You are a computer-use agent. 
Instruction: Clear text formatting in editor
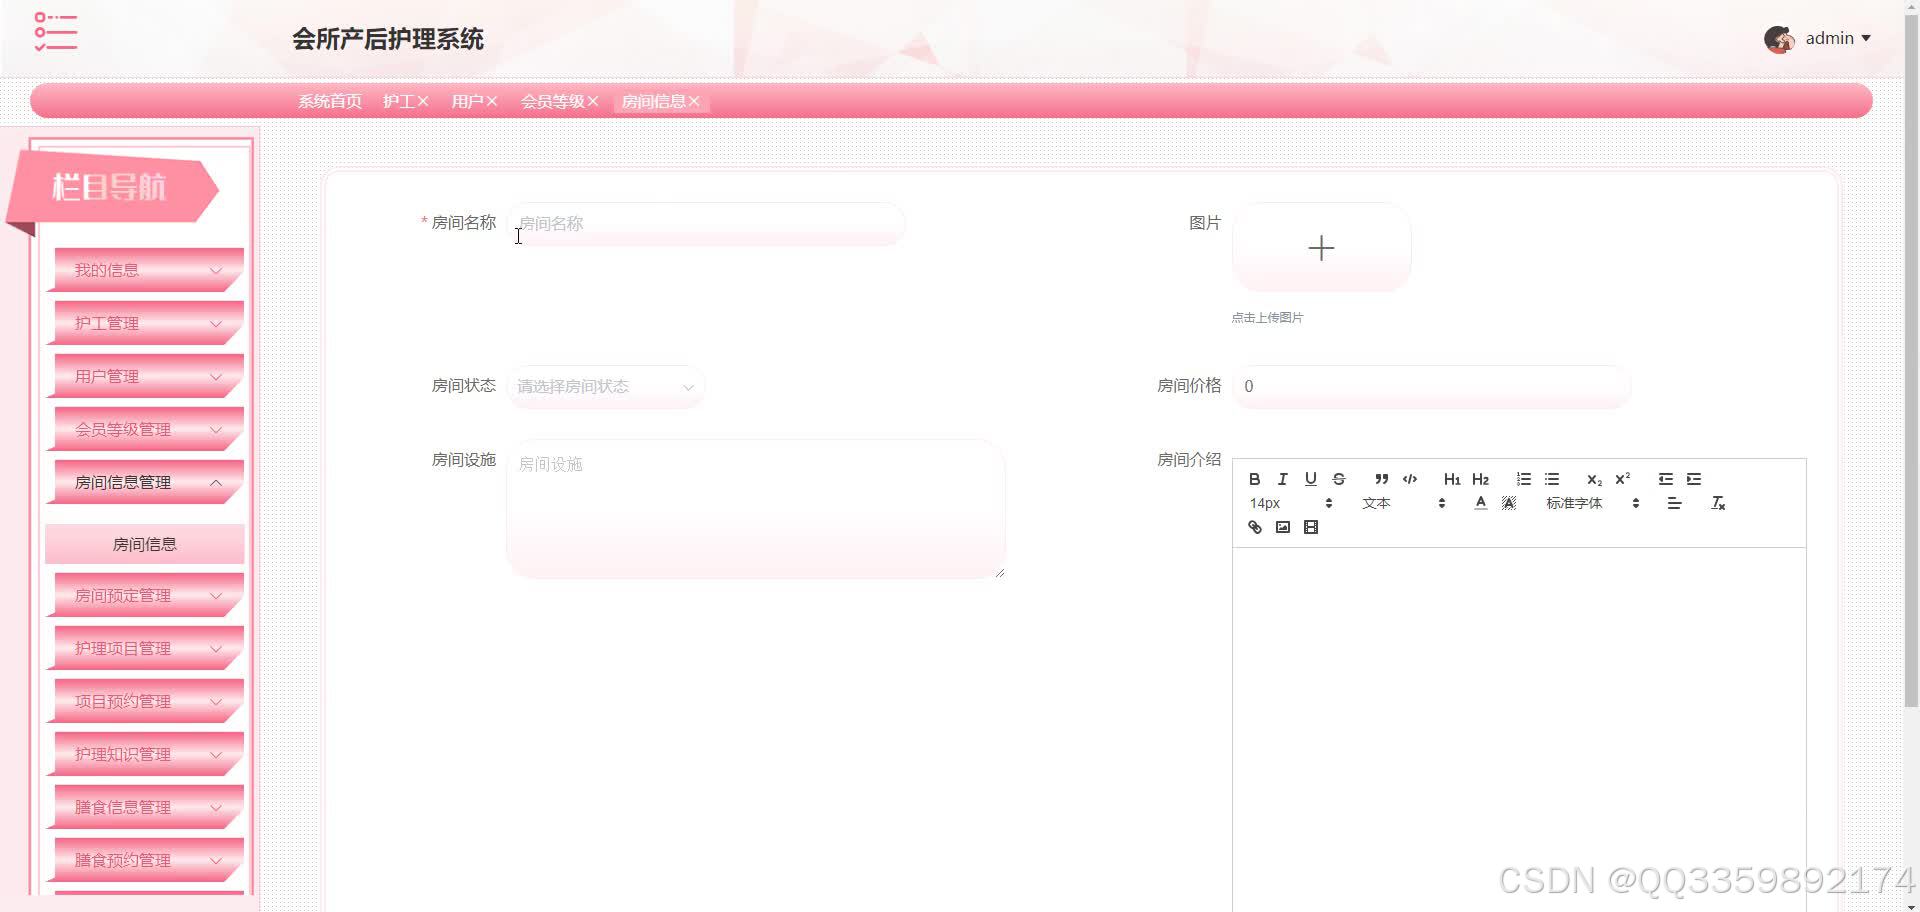point(1718,503)
